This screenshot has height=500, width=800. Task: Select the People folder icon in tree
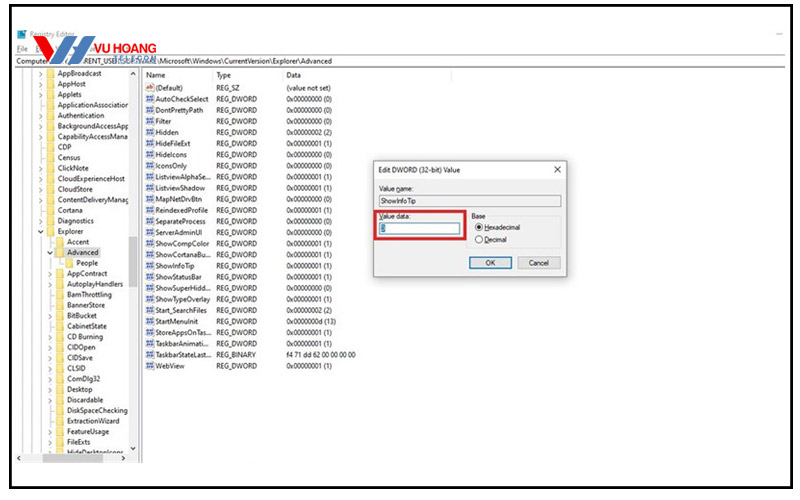click(68, 264)
